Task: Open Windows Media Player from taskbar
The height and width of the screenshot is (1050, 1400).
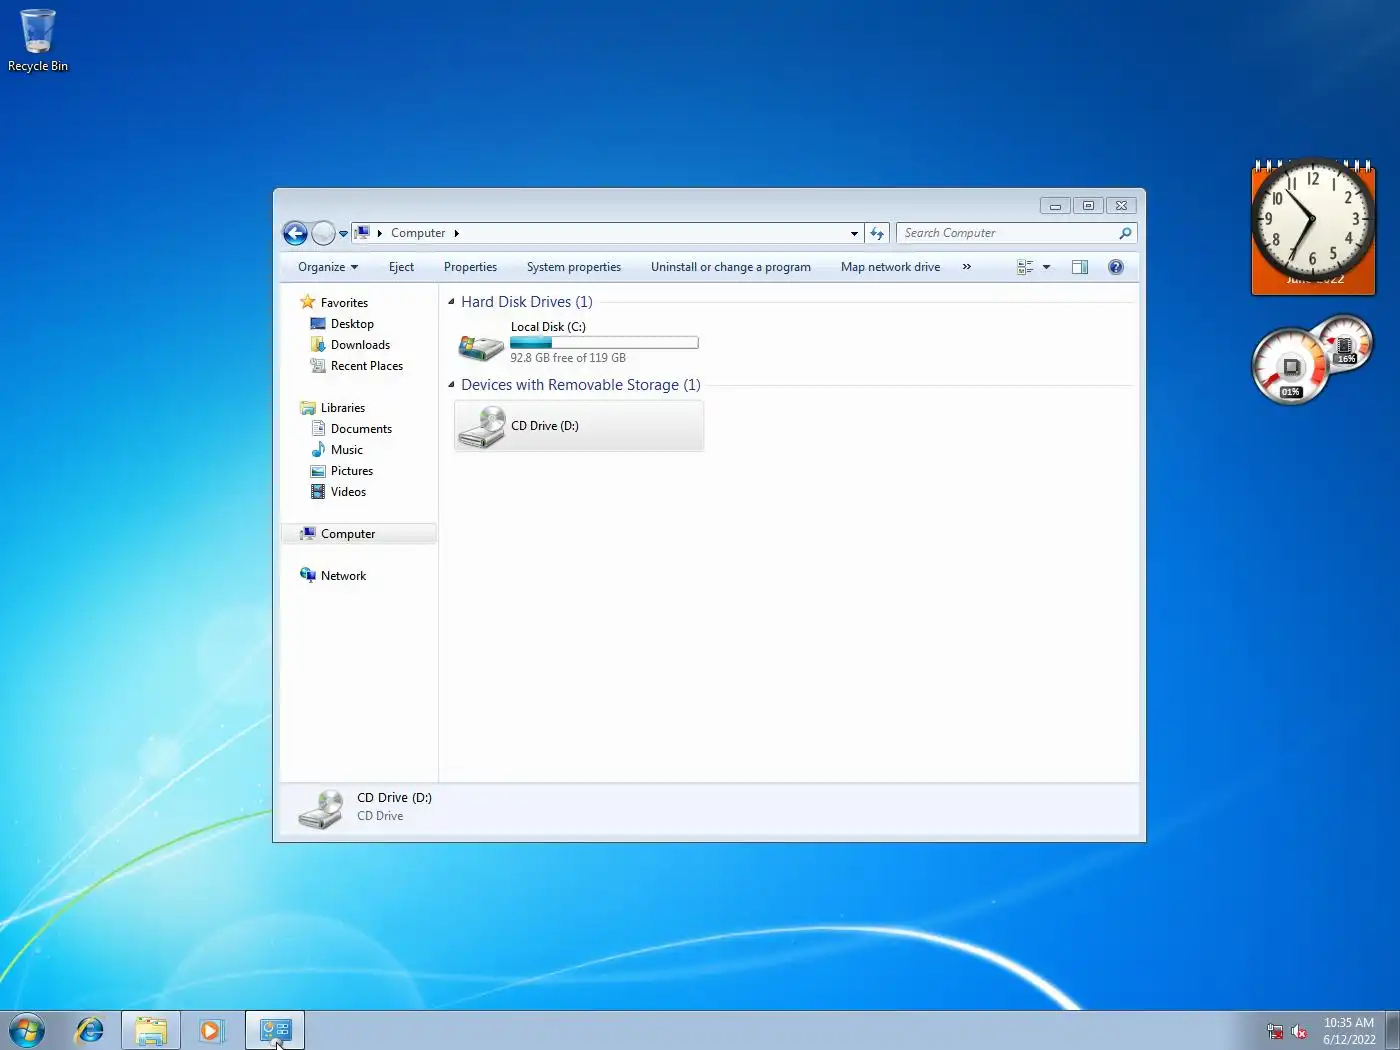Action: click(x=211, y=1030)
